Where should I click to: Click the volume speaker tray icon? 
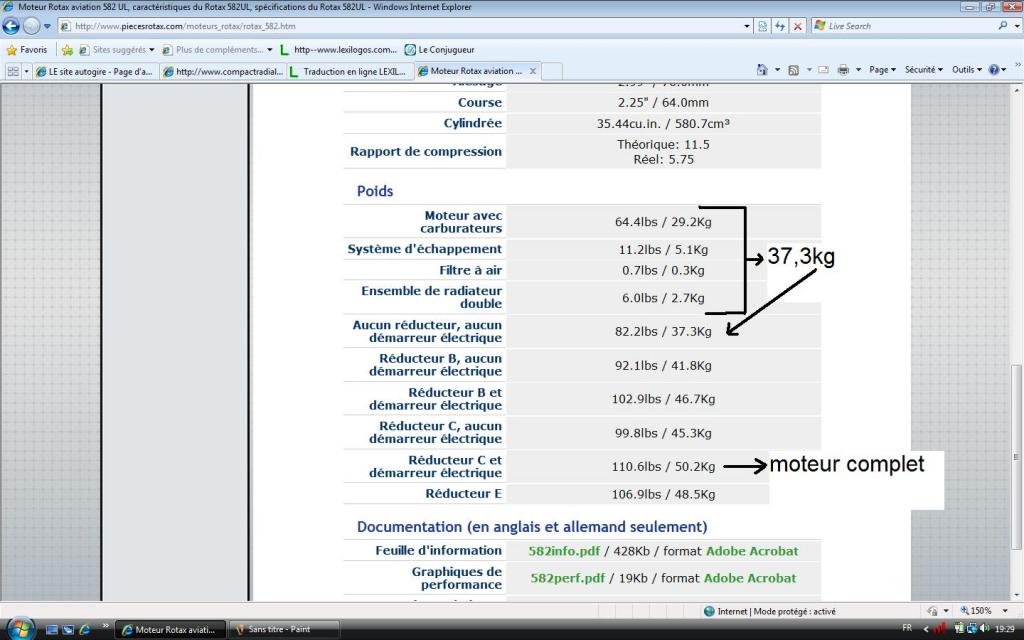click(x=984, y=628)
